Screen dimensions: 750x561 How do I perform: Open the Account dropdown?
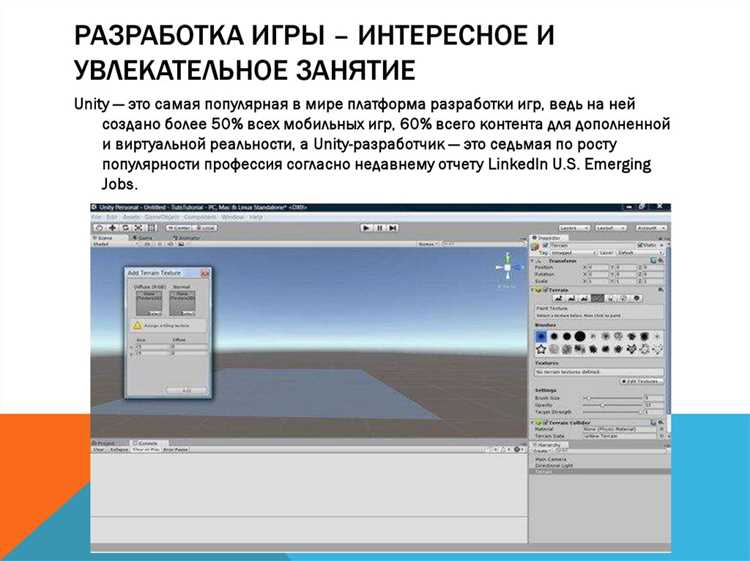coord(651,228)
